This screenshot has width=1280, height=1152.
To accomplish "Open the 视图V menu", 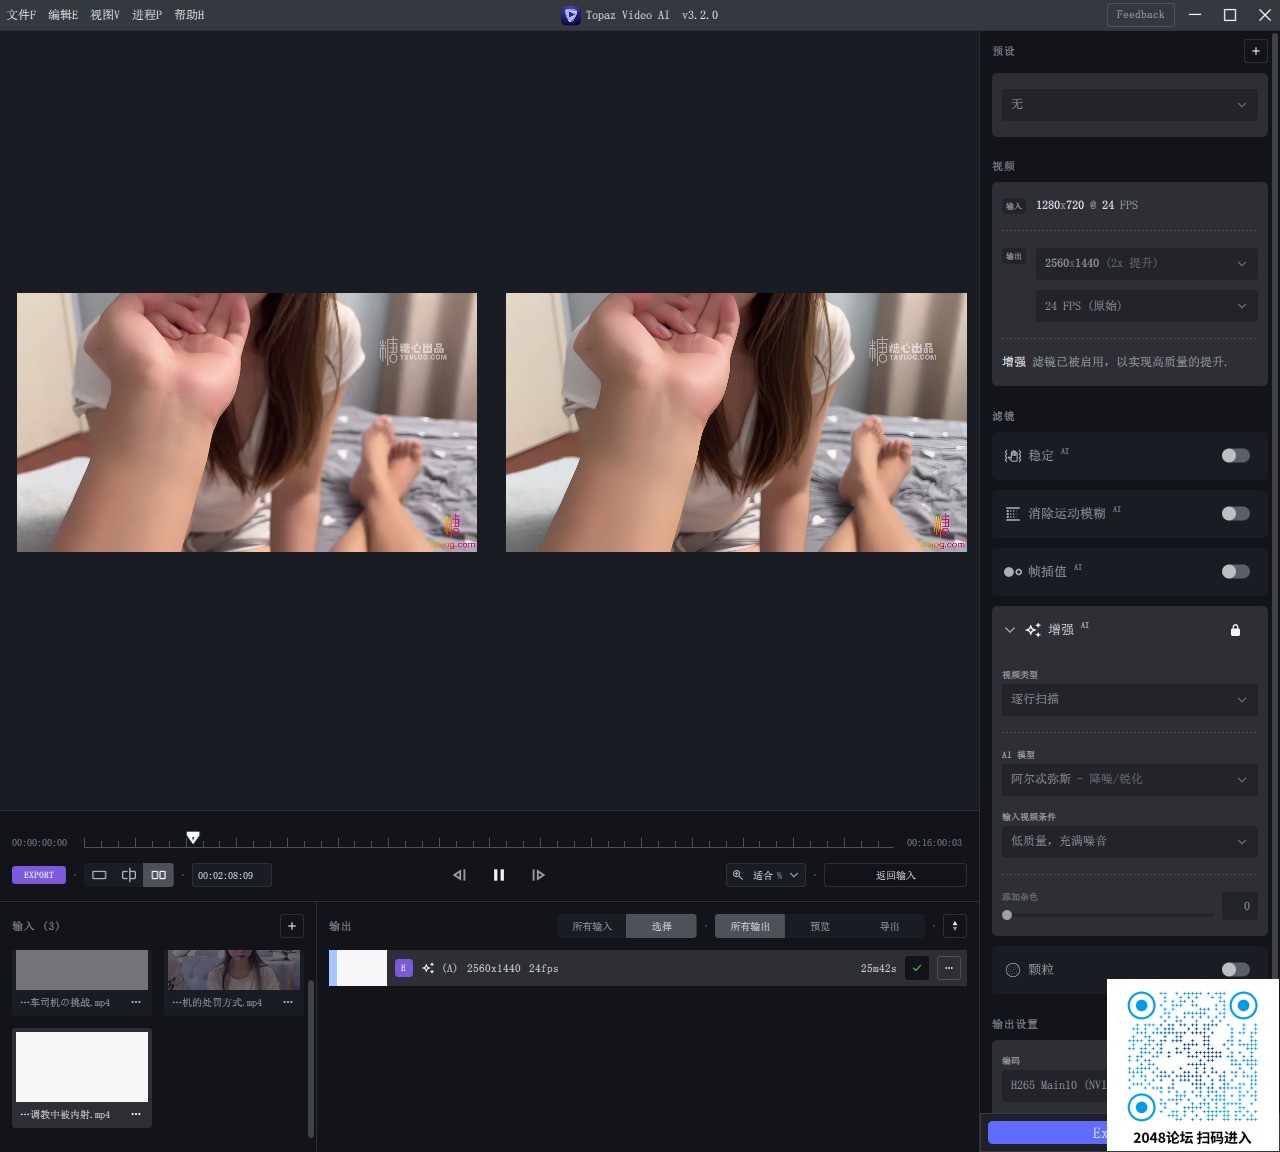I will coord(105,15).
